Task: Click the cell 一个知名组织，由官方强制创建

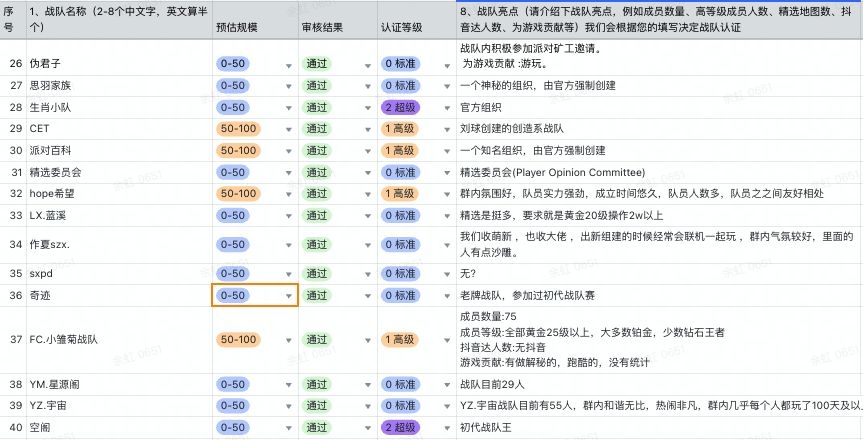Action: point(659,150)
